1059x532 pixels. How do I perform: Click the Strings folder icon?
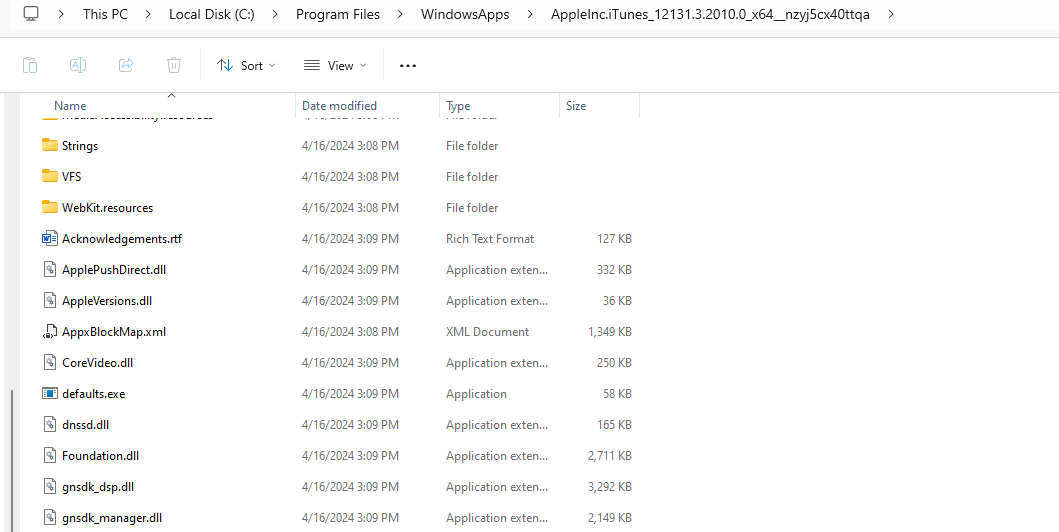click(x=49, y=145)
